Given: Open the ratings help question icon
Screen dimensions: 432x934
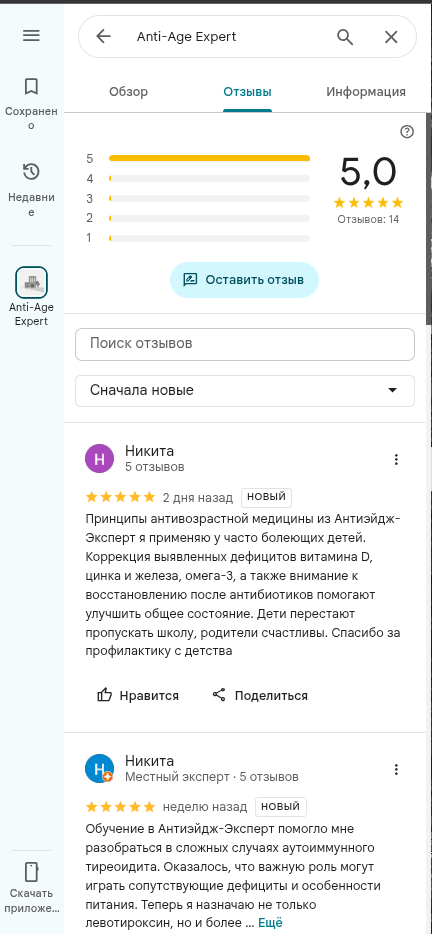Looking at the screenshot, I should [x=407, y=132].
